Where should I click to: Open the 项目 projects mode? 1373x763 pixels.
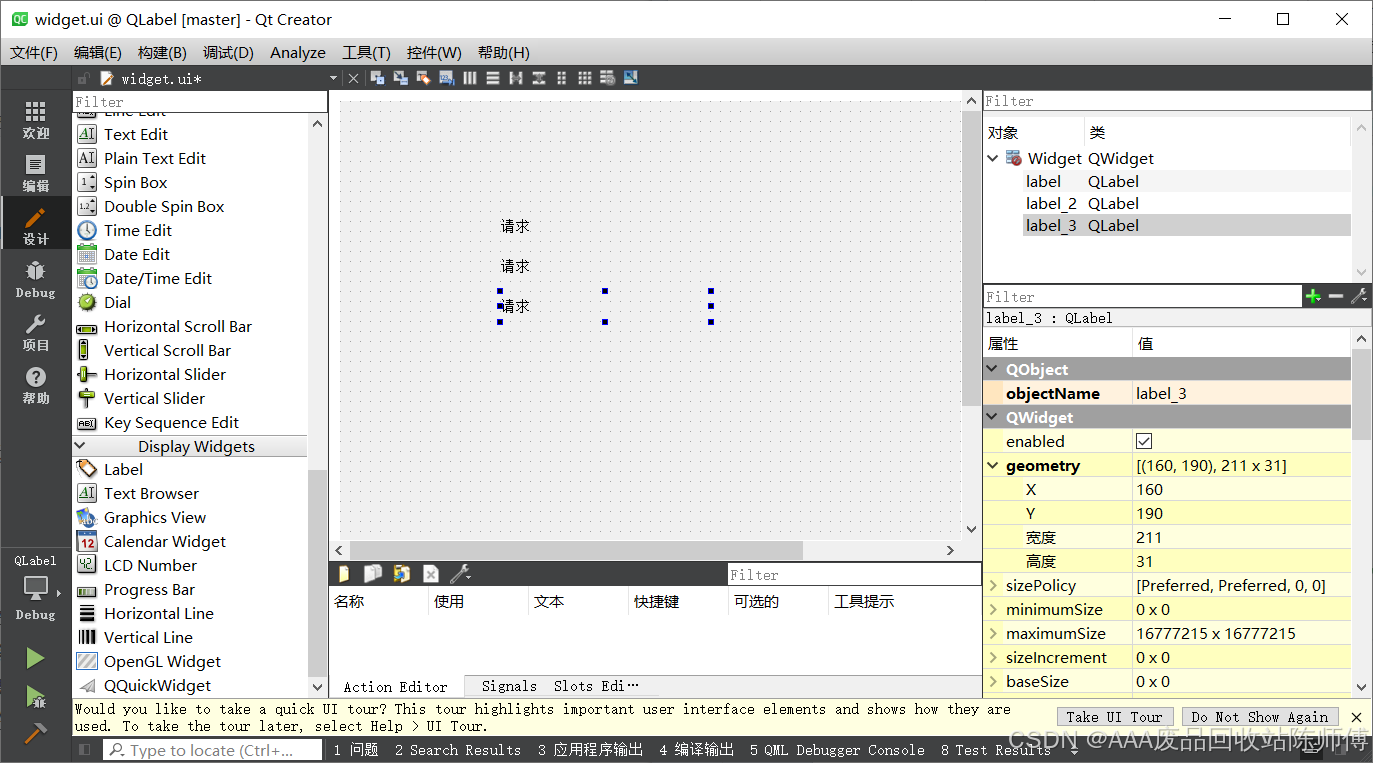(36, 332)
